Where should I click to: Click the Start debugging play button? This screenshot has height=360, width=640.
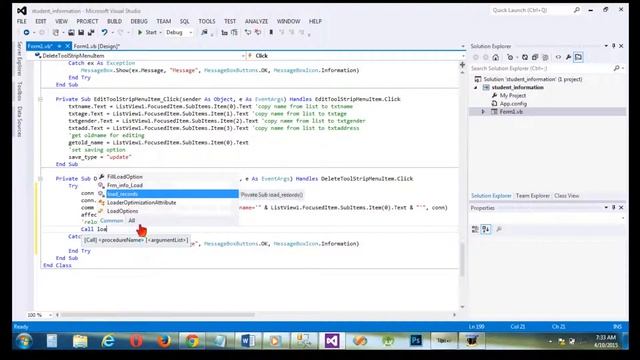(140, 32)
